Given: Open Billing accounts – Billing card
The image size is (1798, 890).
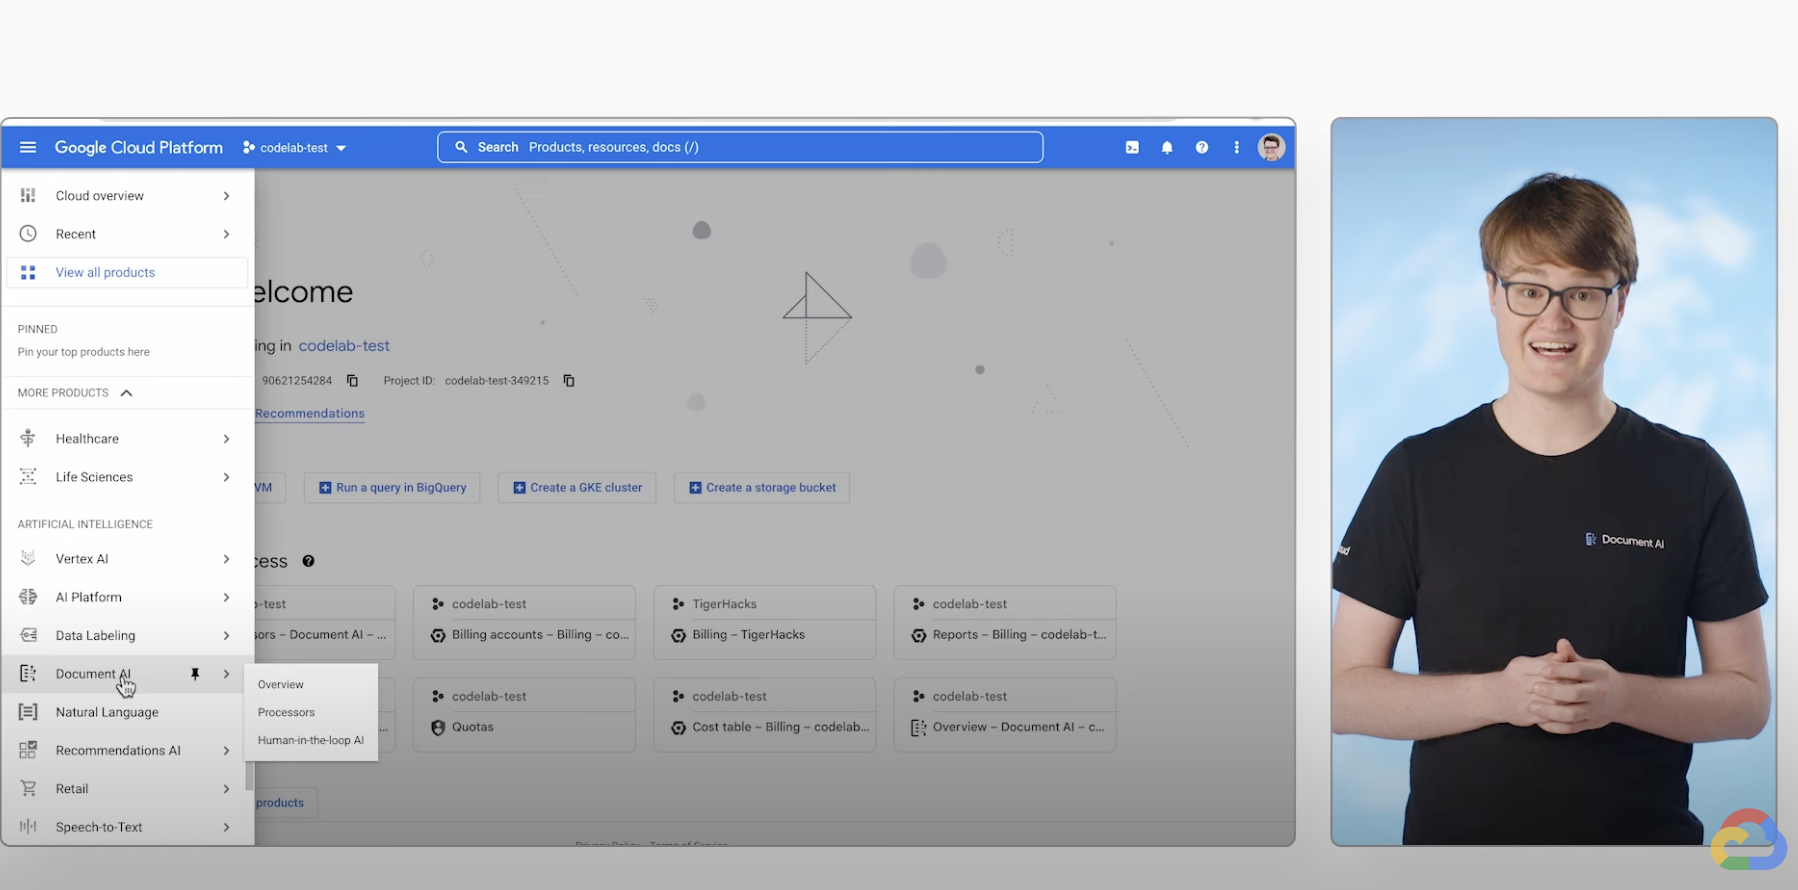Looking at the screenshot, I should point(524,622).
